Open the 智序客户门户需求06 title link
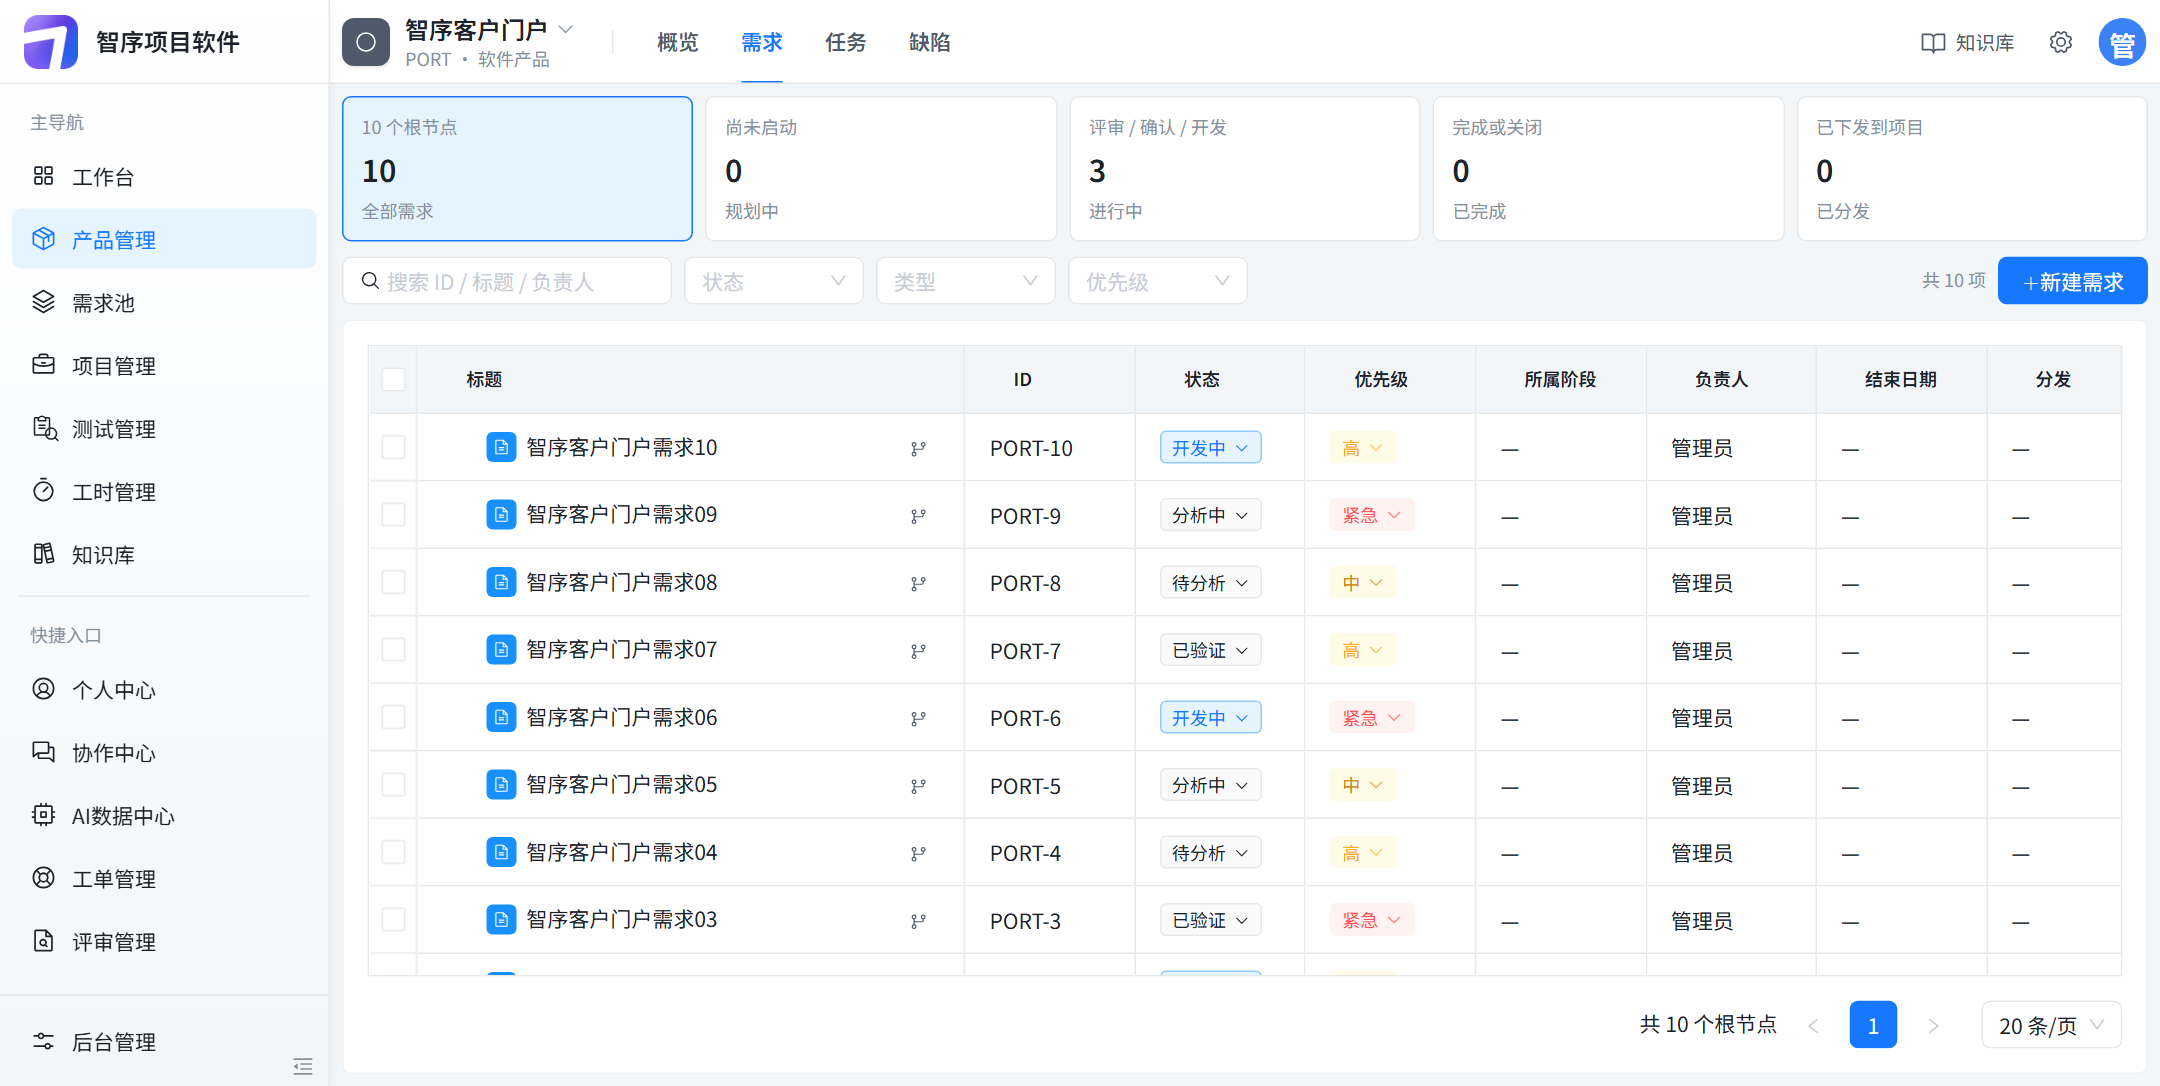 [x=622, y=717]
